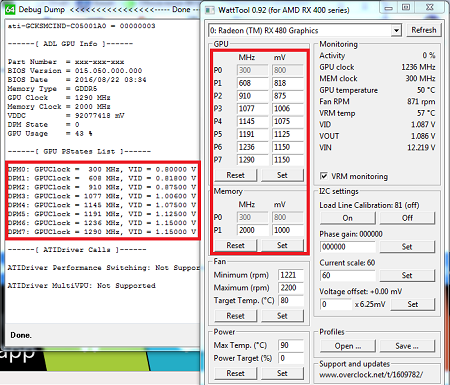Image resolution: width=450 pixels, height=385 pixels.
Task: Click the fan Maximum rpm field
Action: tap(291, 288)
